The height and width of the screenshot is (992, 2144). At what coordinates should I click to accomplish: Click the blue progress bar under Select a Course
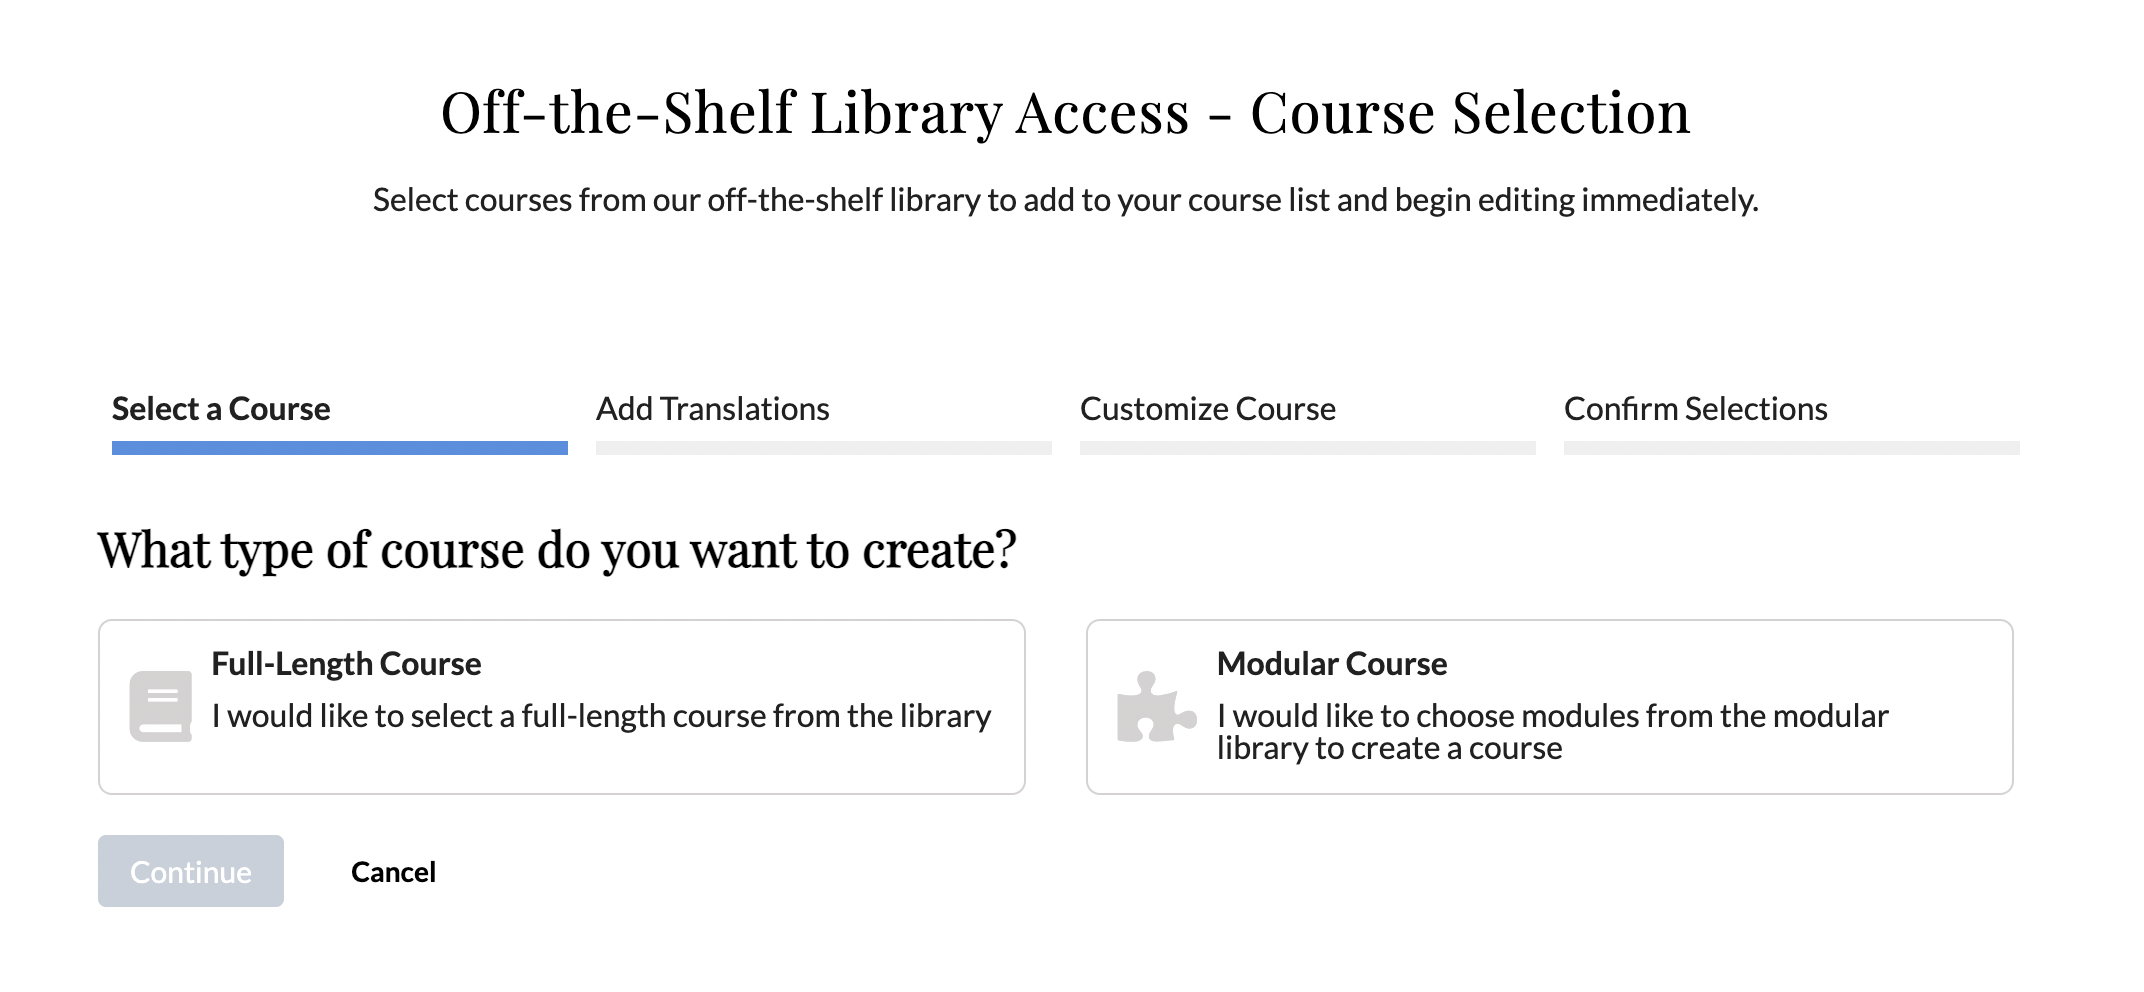[x=339, y=448]
